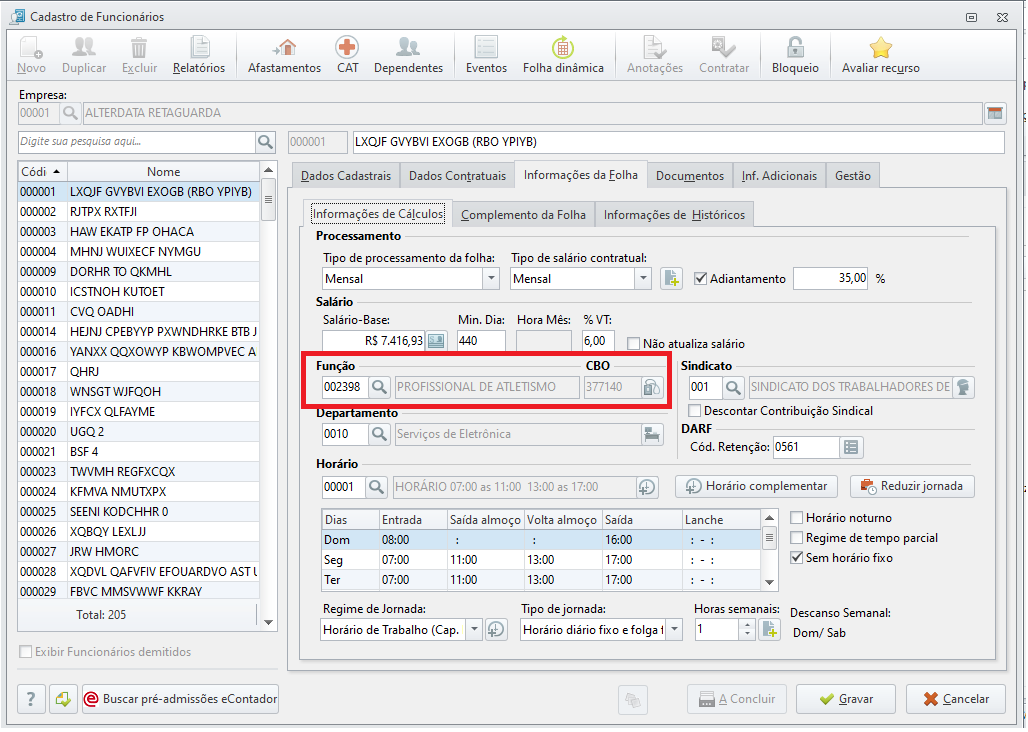Viewport: 1028px width, 732px height.
Task: Expand Tipo de processamento da folha dropdown
Action: pyautogui.click(x=491, y=279)
